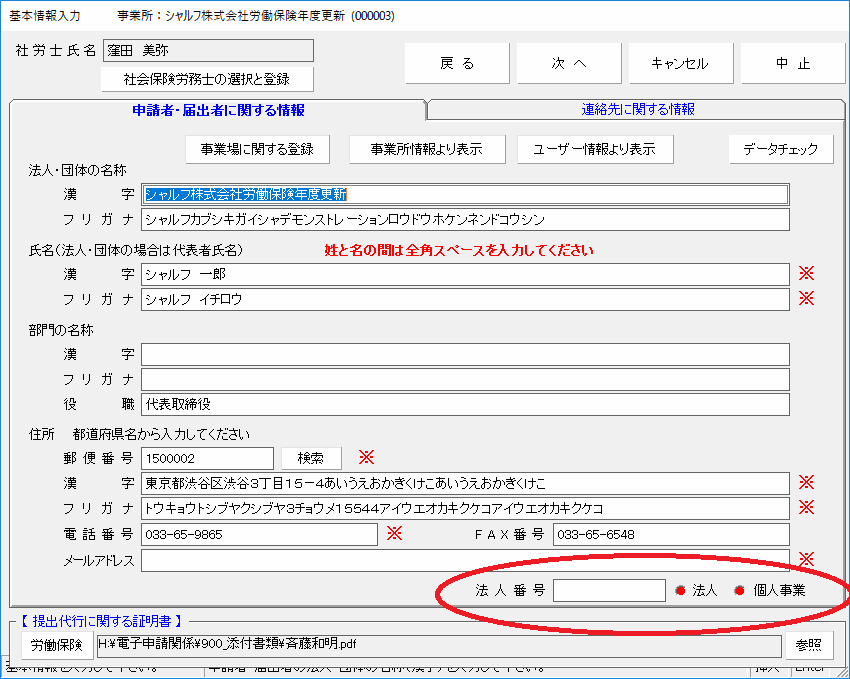Viewport: 850px width, 679px height.
Task: Click the 戻る button
Action: click(x=456, y=63)
